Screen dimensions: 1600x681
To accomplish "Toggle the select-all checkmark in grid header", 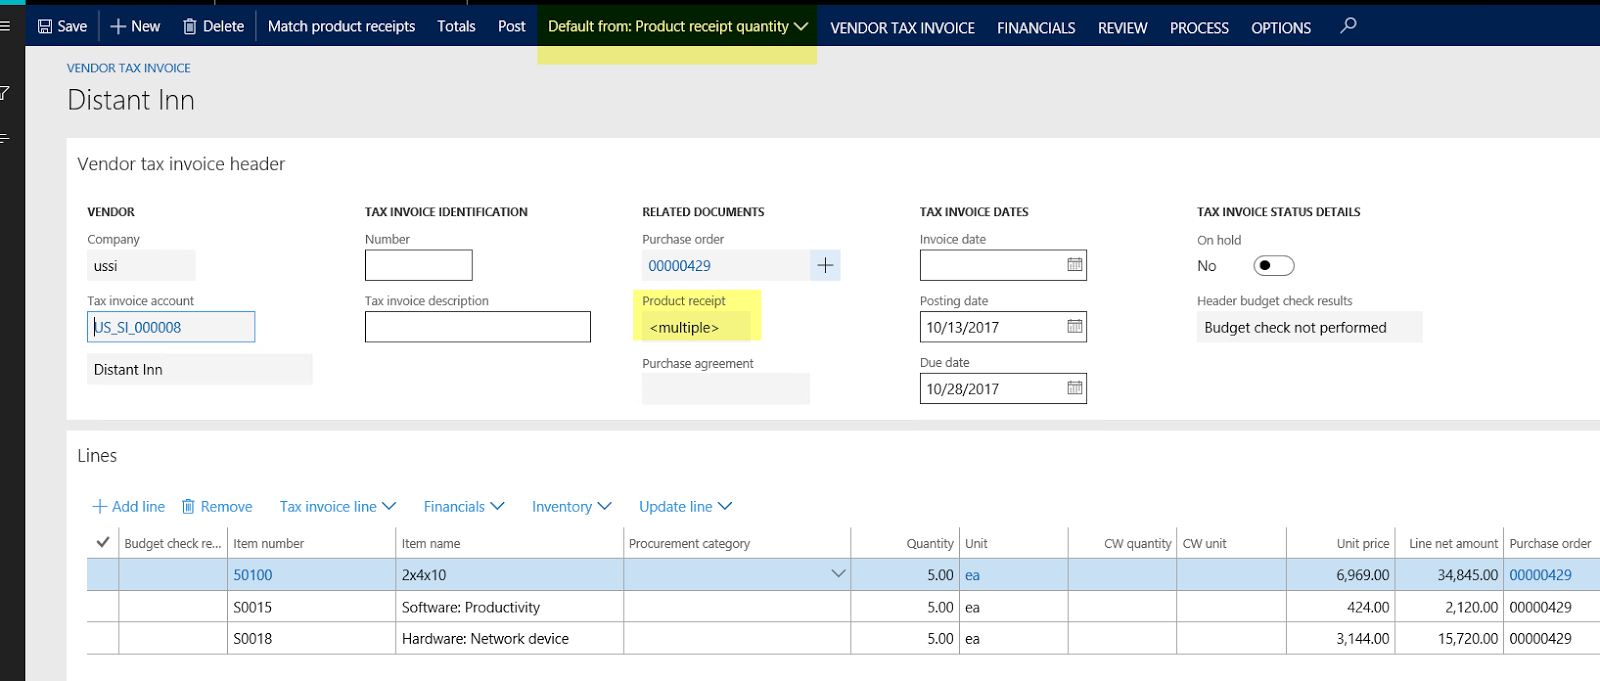I will tap(102, 542).
